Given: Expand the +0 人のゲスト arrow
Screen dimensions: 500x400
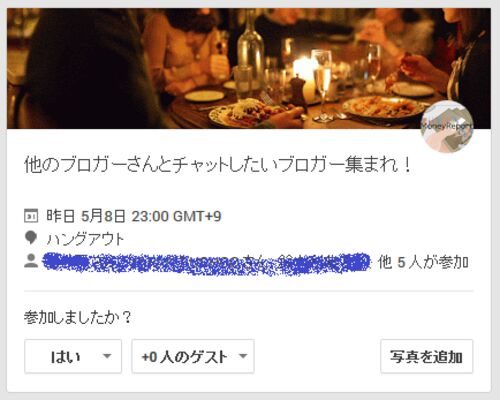Looking at the screenshot, I should point(243,356).
